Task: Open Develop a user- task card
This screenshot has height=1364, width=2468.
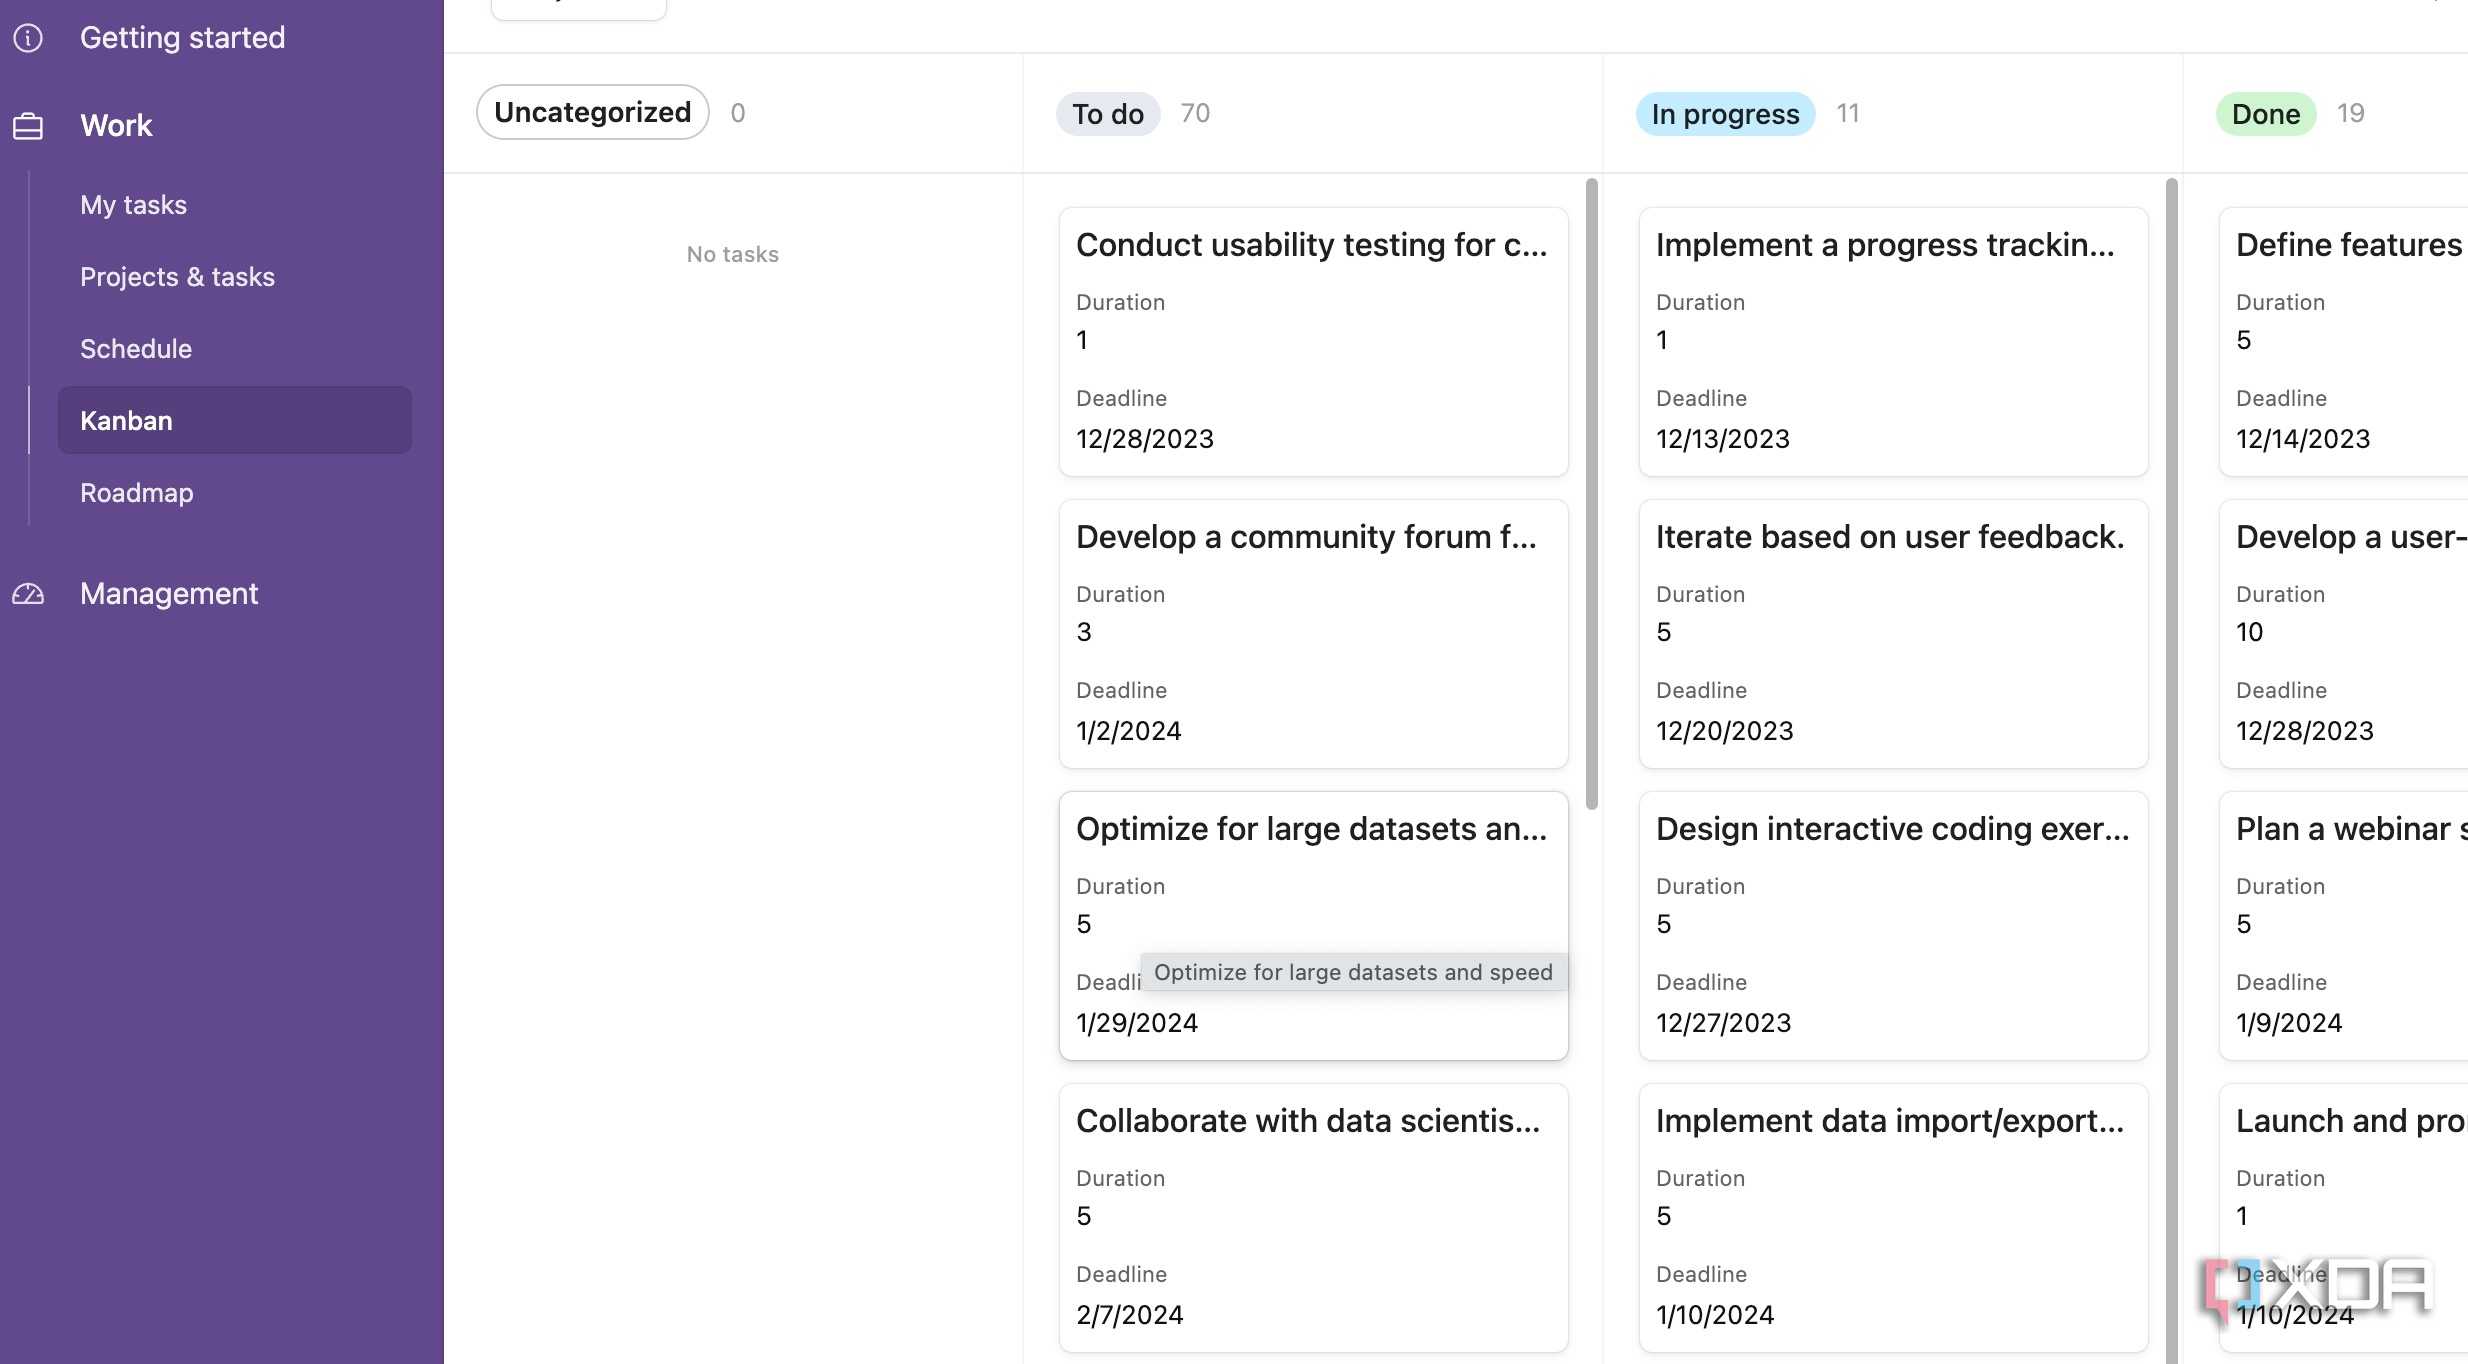Action: 2344,634
